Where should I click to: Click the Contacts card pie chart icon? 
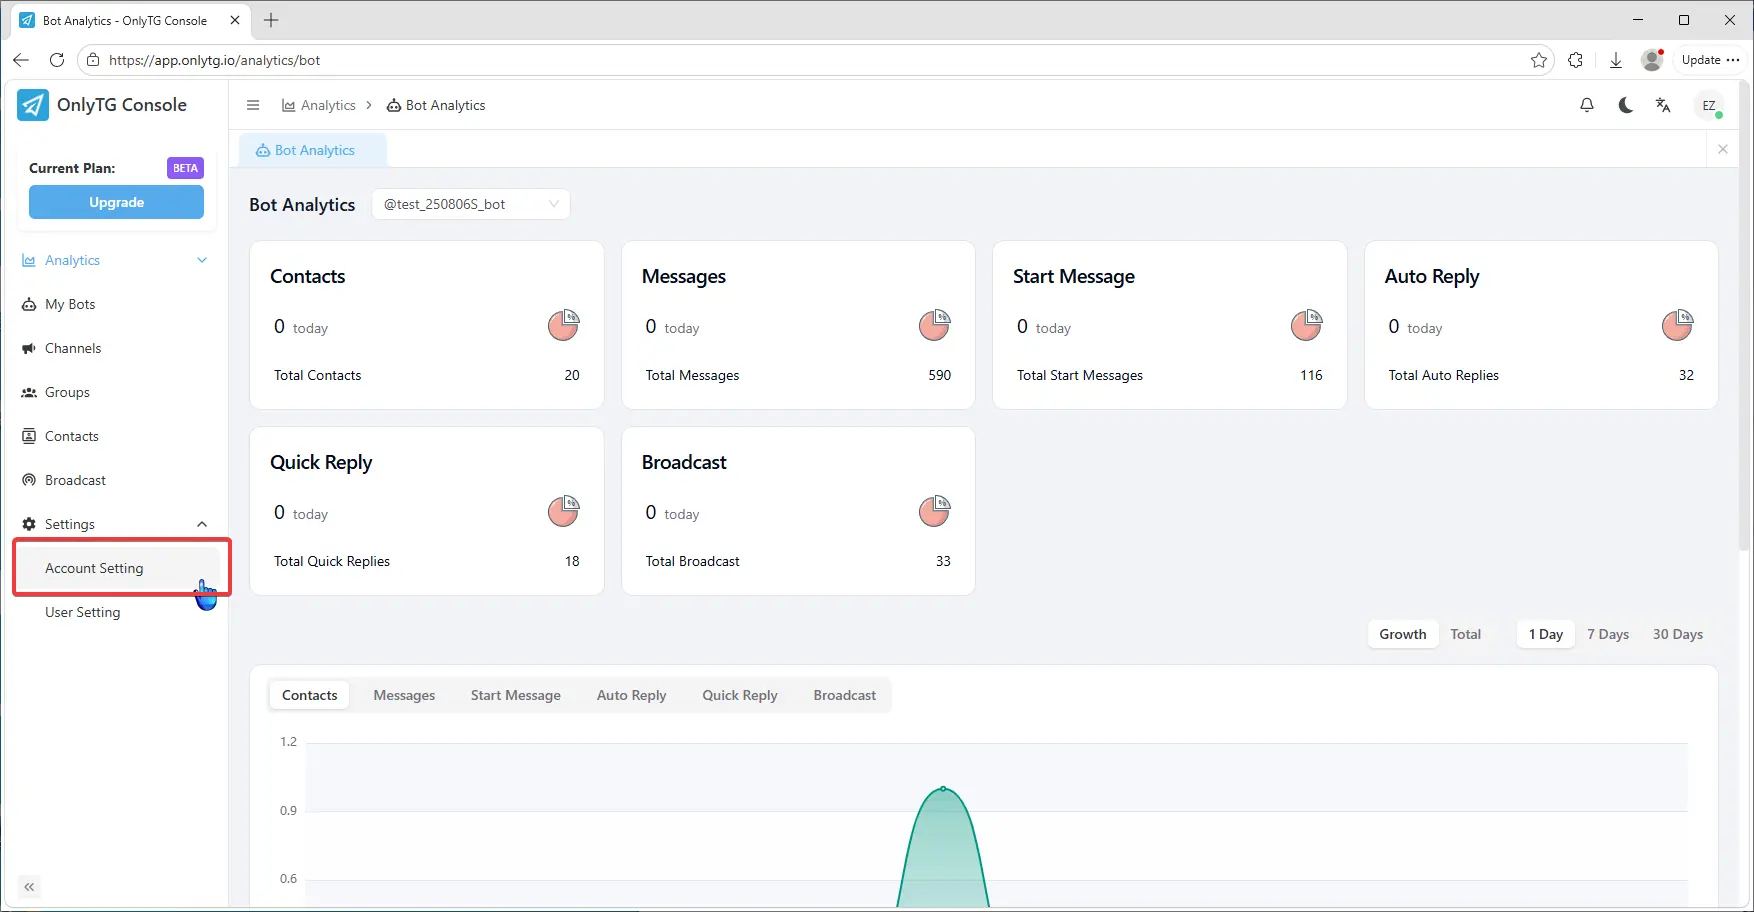563,325
